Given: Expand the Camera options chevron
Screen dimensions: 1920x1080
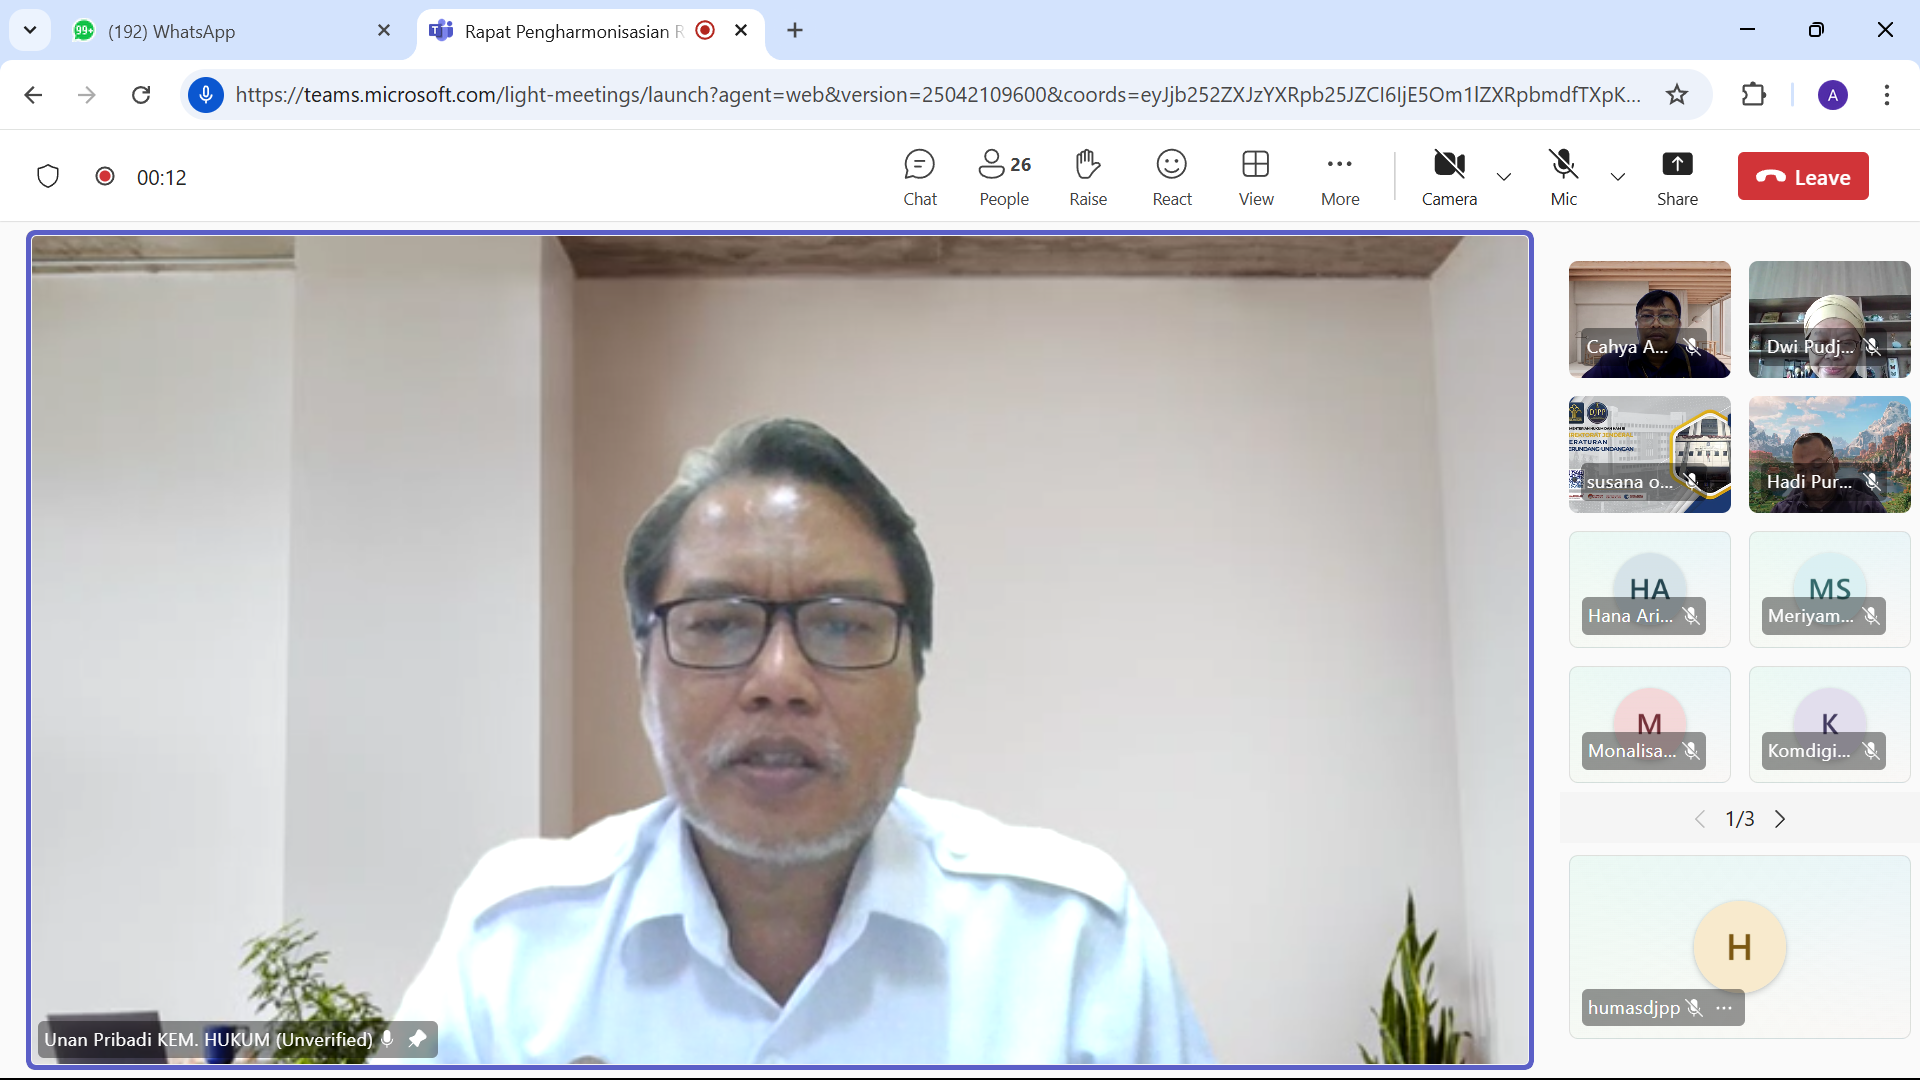Looking at the screenshot, I should pyautogui.click(x=1503, y=177).
